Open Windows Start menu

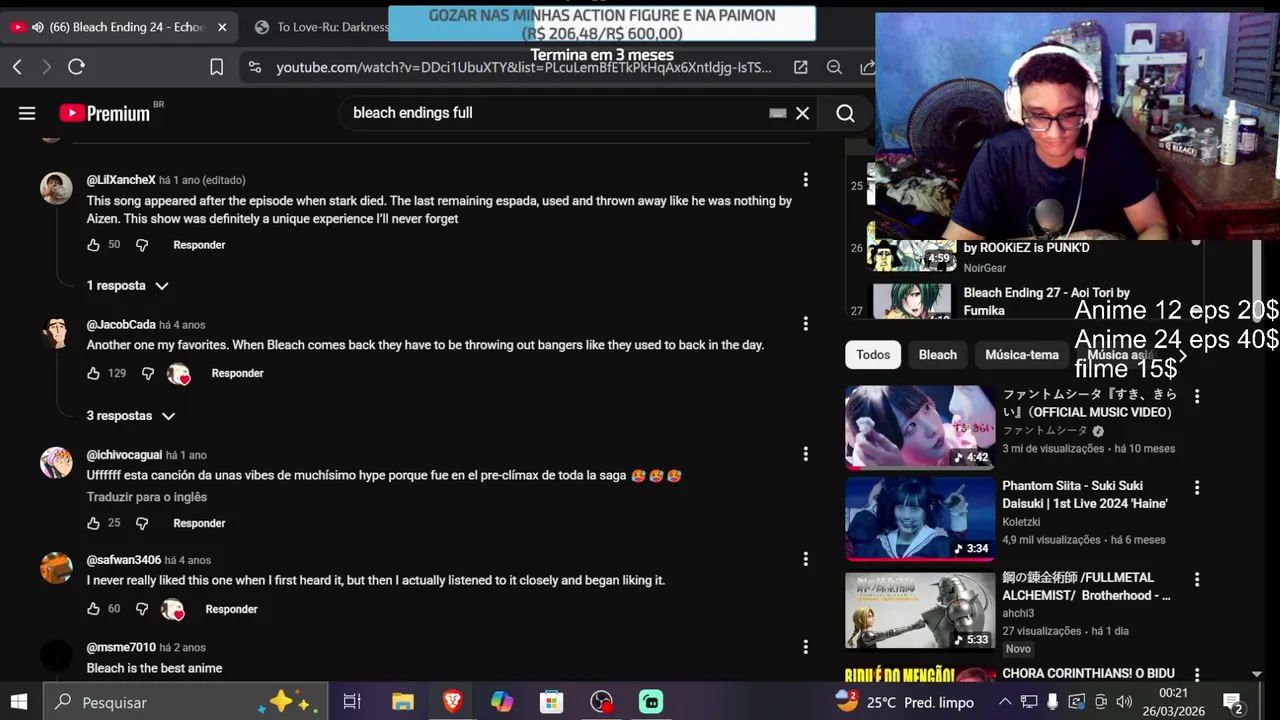pos(19,702)
